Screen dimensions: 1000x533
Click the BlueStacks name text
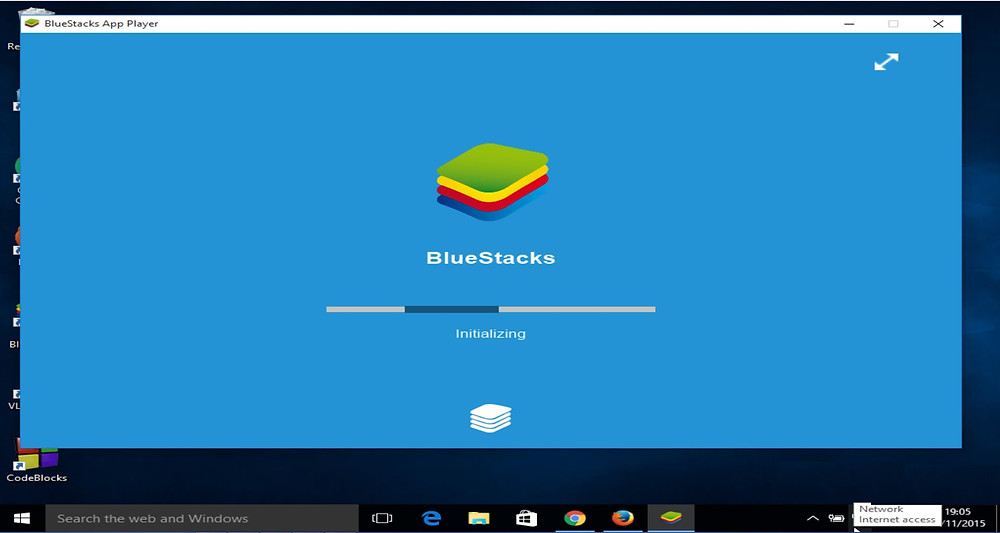(490, 258)
